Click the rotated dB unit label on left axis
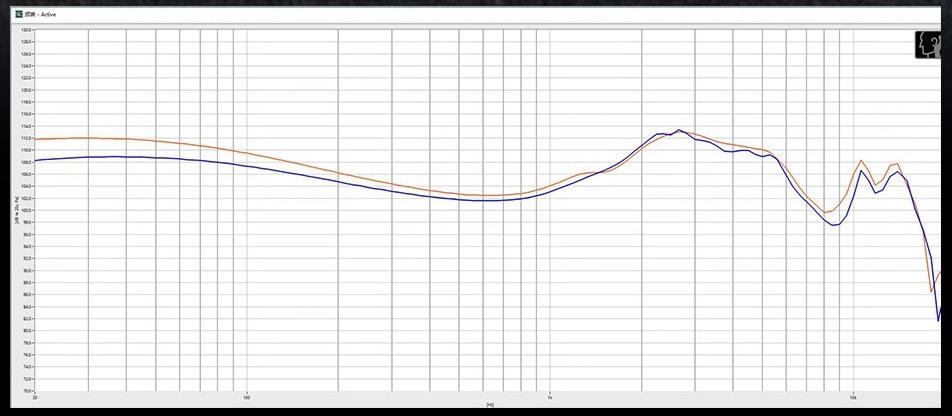The height and width of the screenshot is (416, 952). click(x=16, y=212)
